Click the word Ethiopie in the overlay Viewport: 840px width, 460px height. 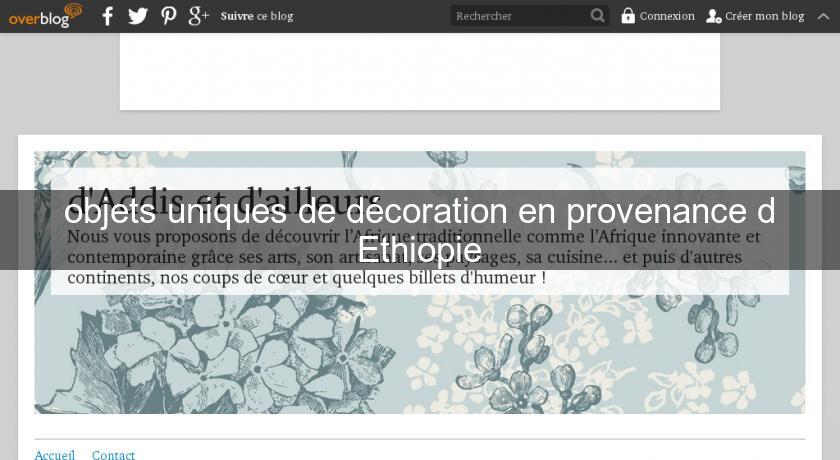click(x=420, y=249)
